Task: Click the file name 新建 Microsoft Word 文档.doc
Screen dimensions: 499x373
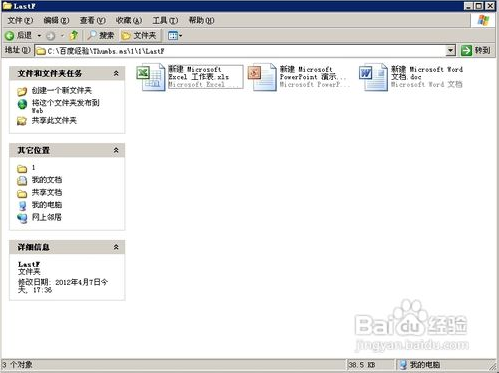Action: coord(427,73)
